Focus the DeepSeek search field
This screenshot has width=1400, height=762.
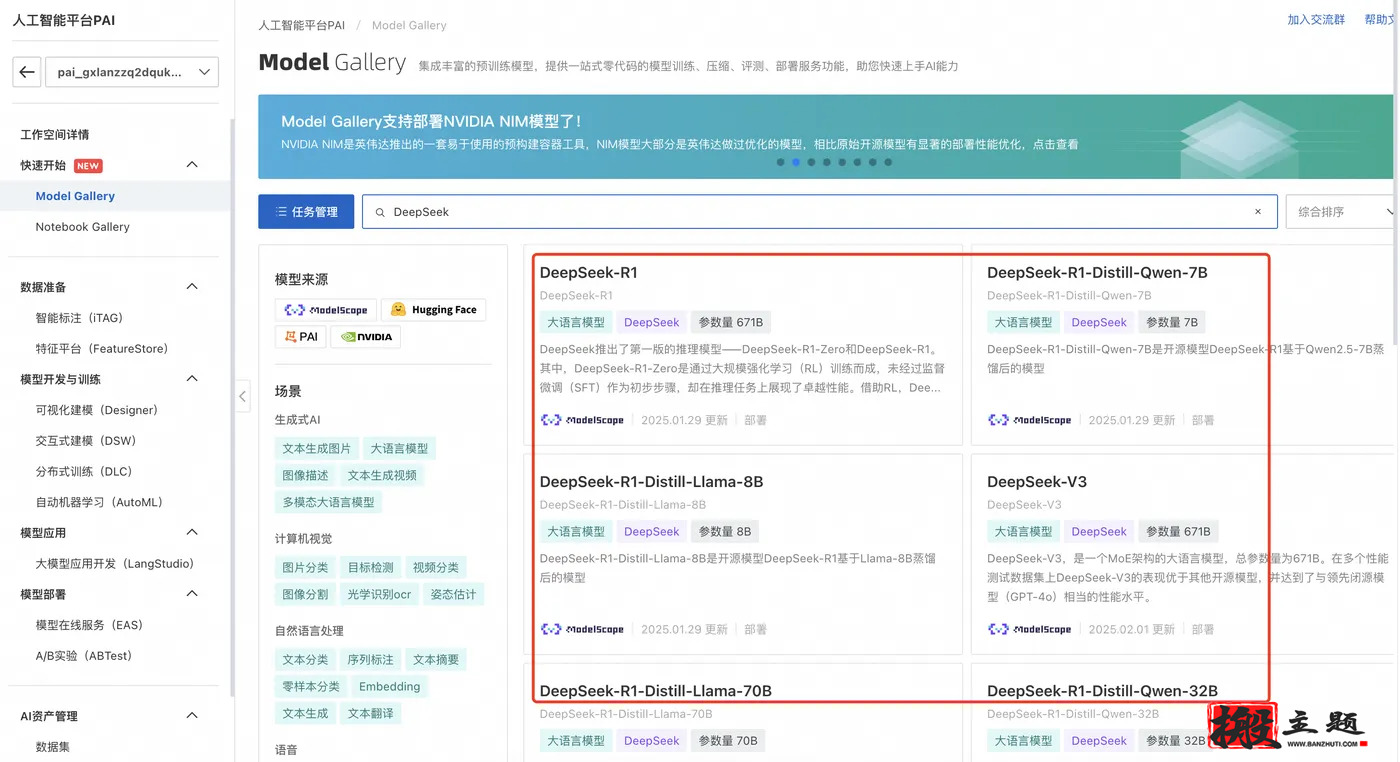point(819,212)
